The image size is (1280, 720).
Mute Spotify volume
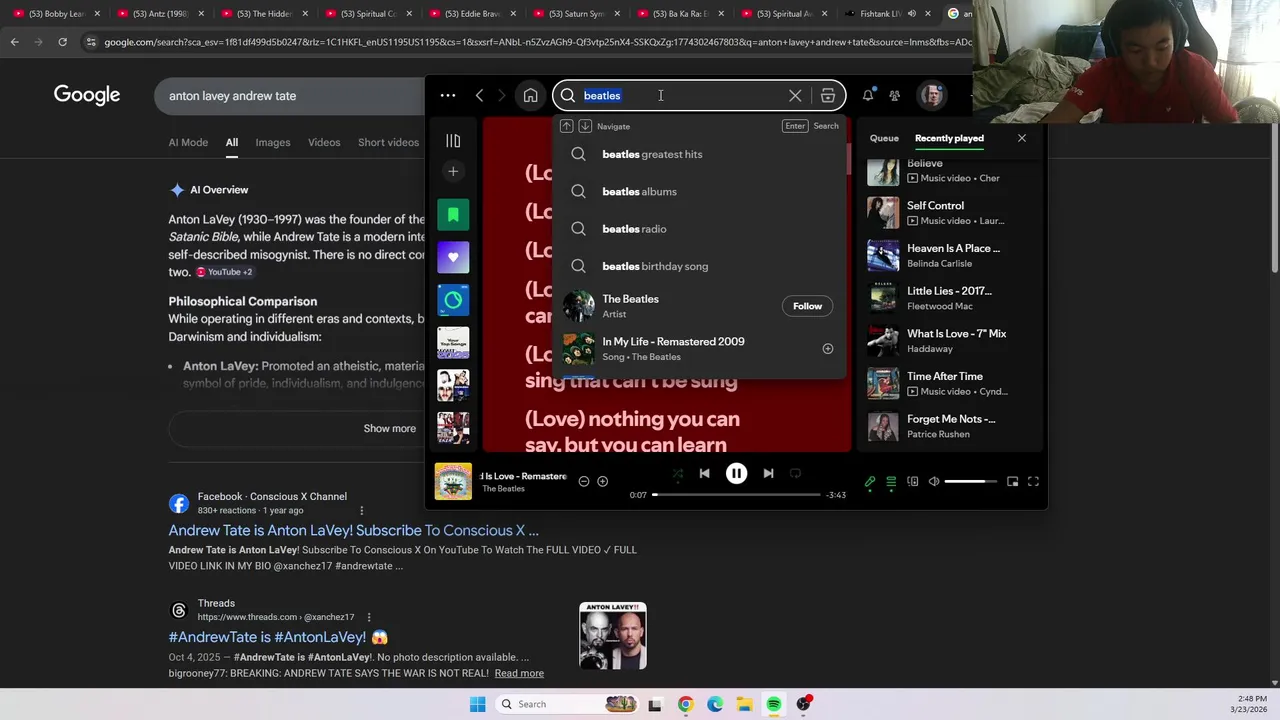pyautogui.click(x=934, y=482)
